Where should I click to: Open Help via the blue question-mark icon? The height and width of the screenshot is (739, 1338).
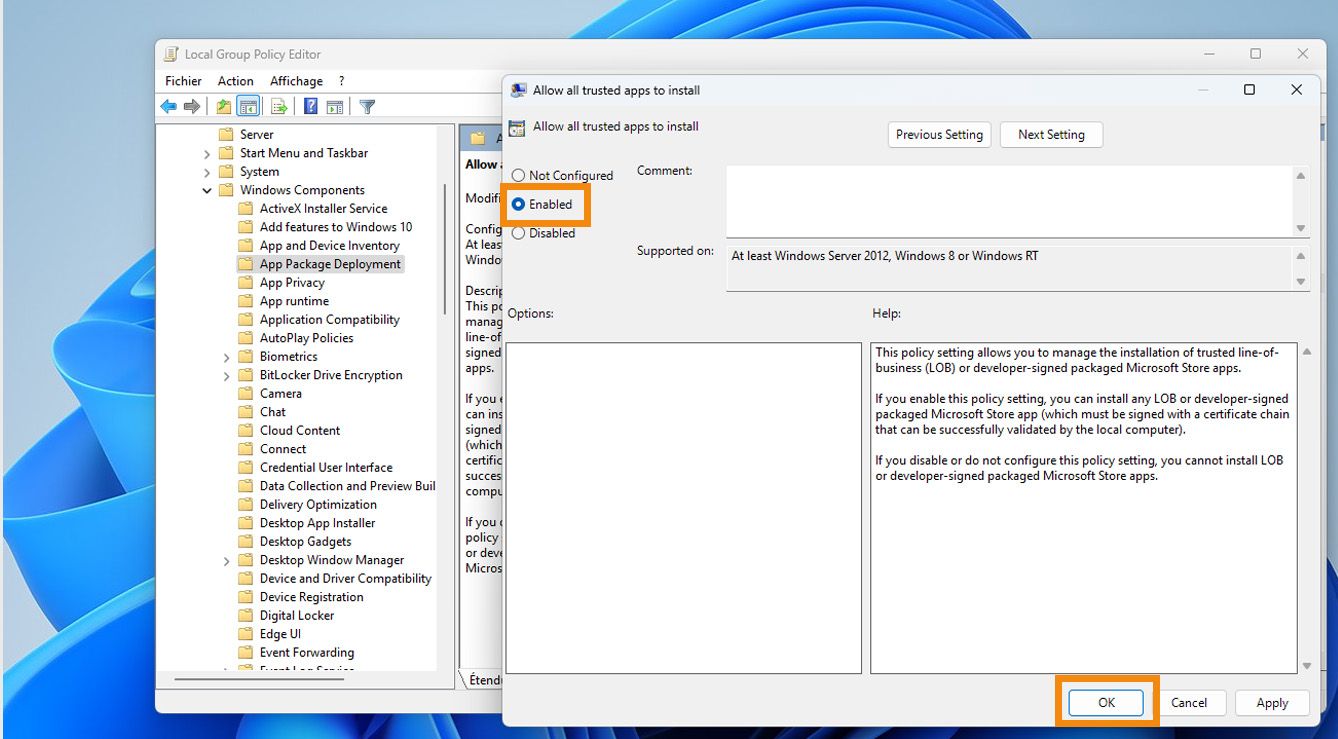pyautogui.click(x=311, y=107)
